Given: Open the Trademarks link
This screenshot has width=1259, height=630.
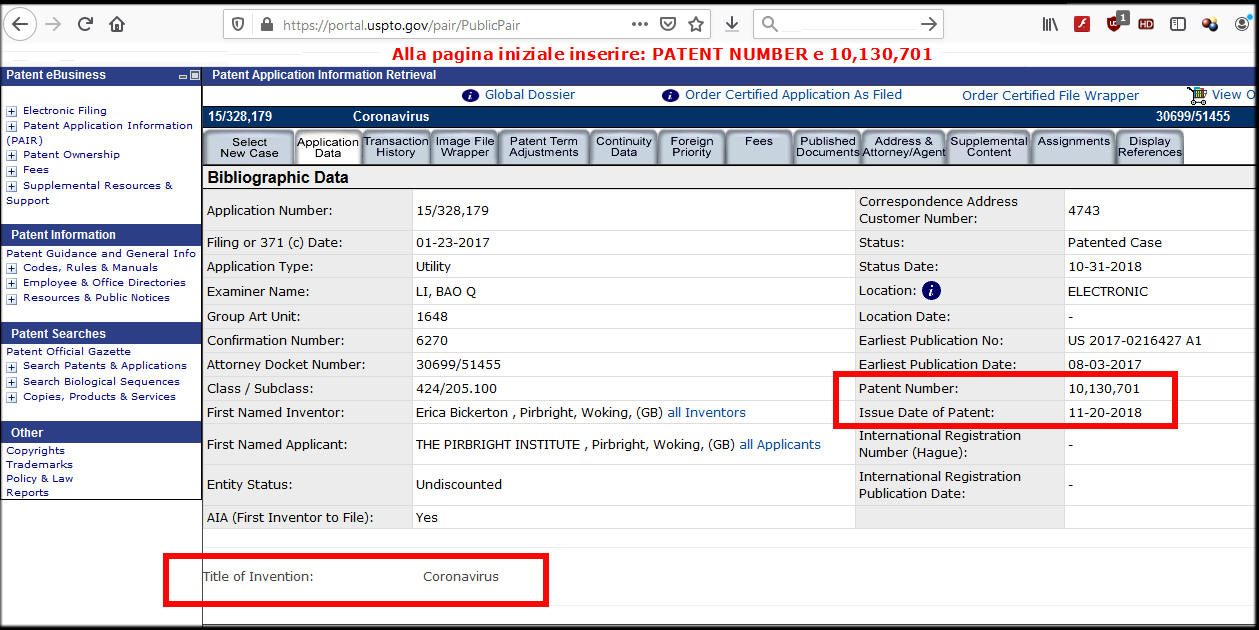Looking at the screenshot, I should (x=39, y=465).
